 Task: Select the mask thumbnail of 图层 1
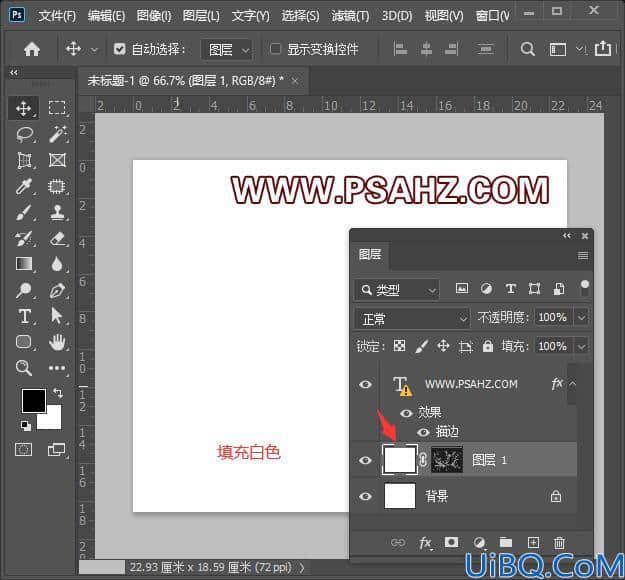point(447,460)
